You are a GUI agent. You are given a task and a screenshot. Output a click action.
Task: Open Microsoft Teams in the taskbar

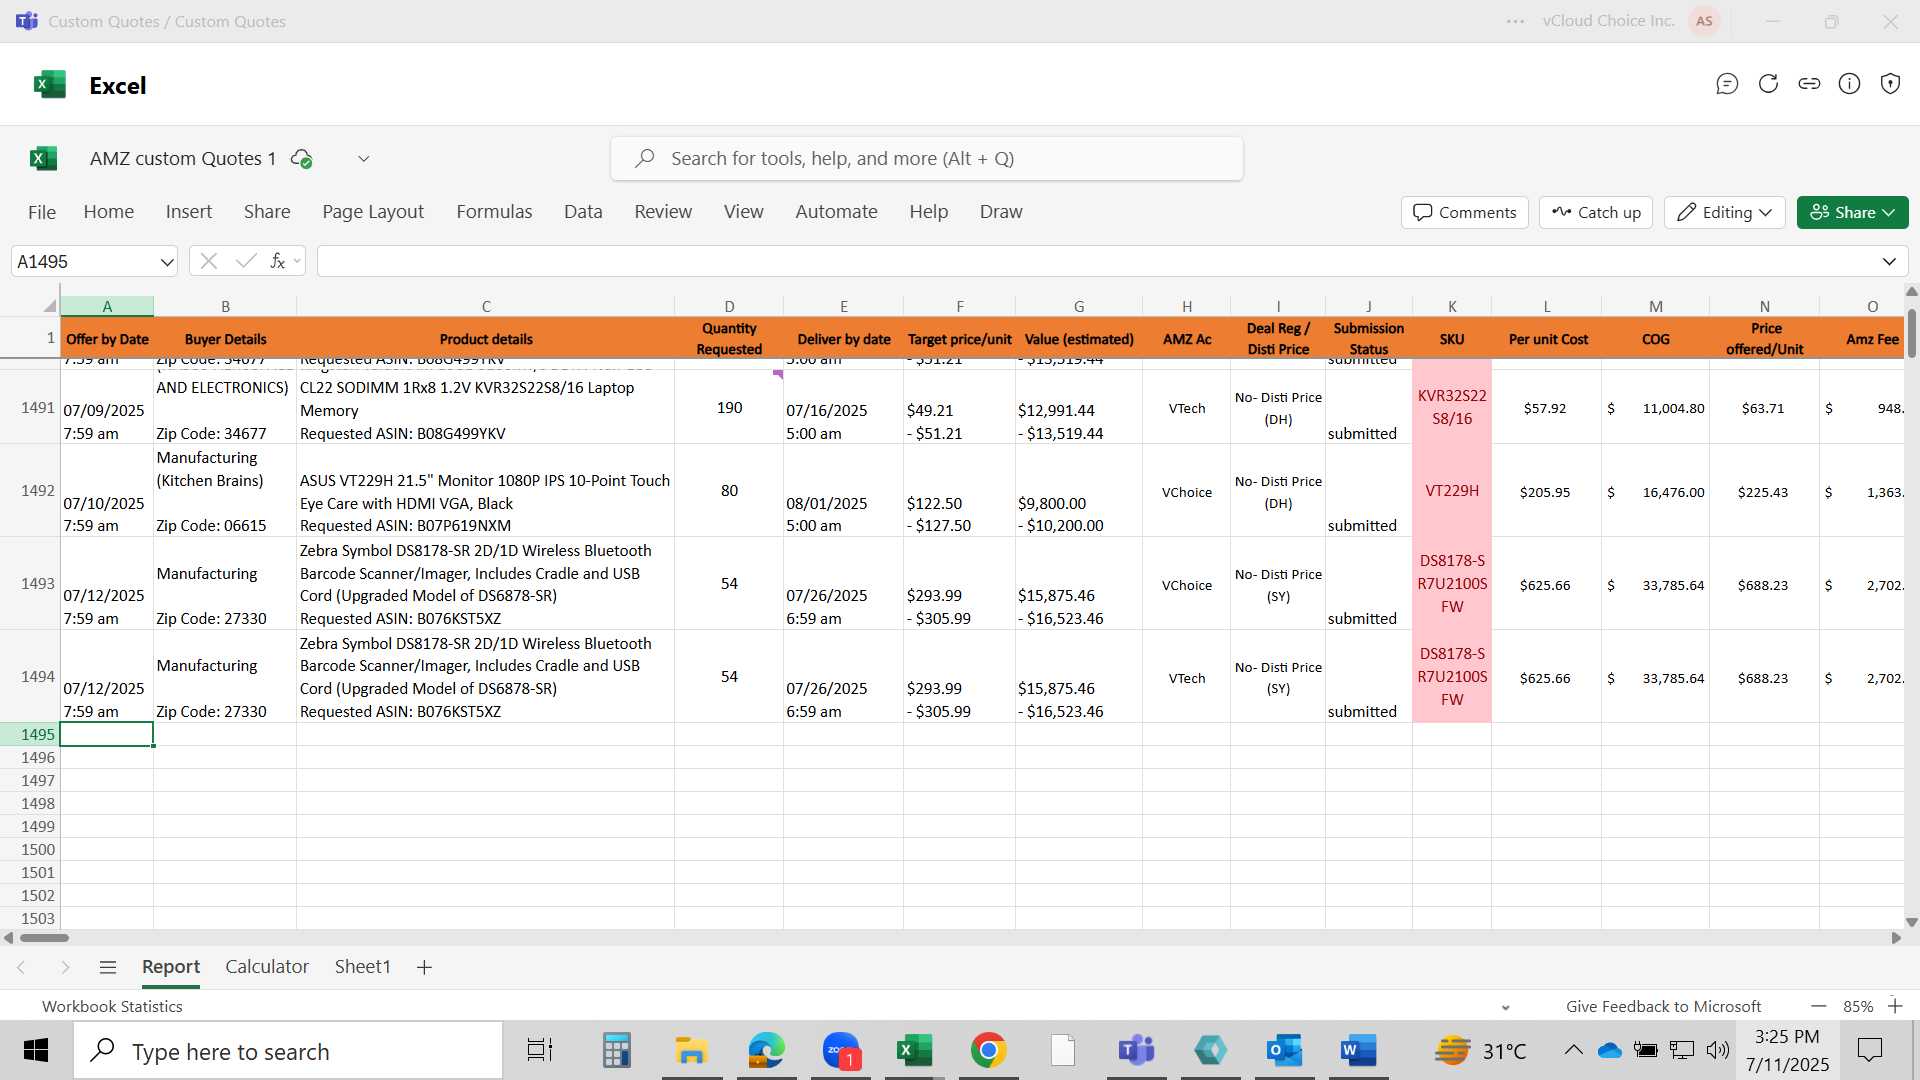pos(1136,1050)
